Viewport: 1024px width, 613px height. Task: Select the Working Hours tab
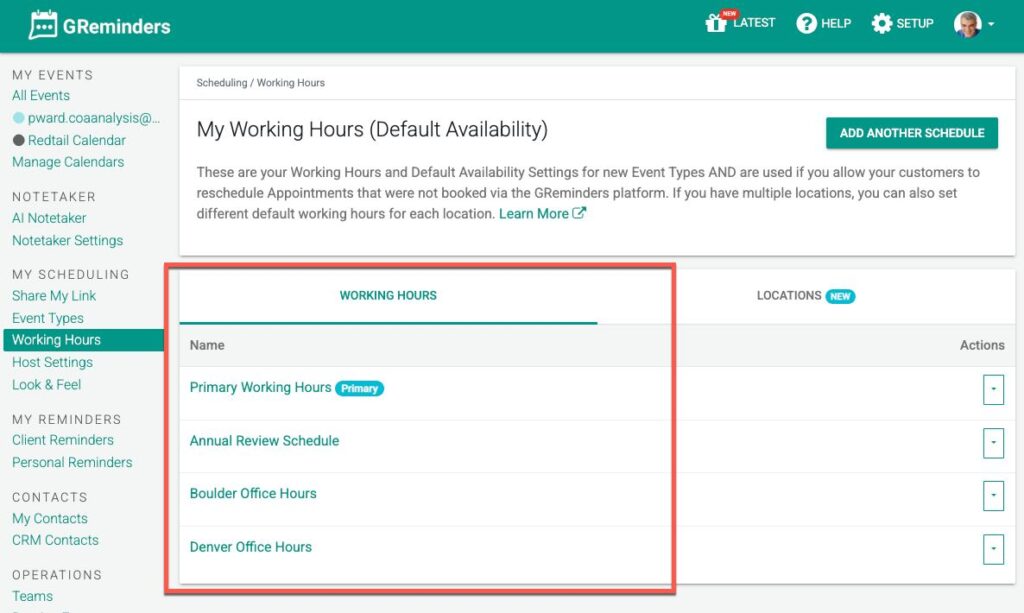388,296
